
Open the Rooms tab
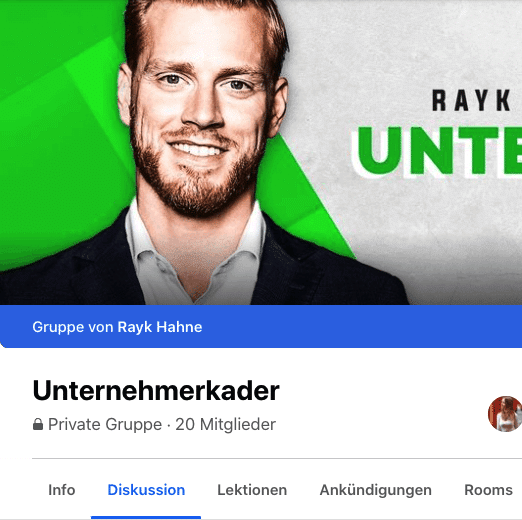[488, 490]
